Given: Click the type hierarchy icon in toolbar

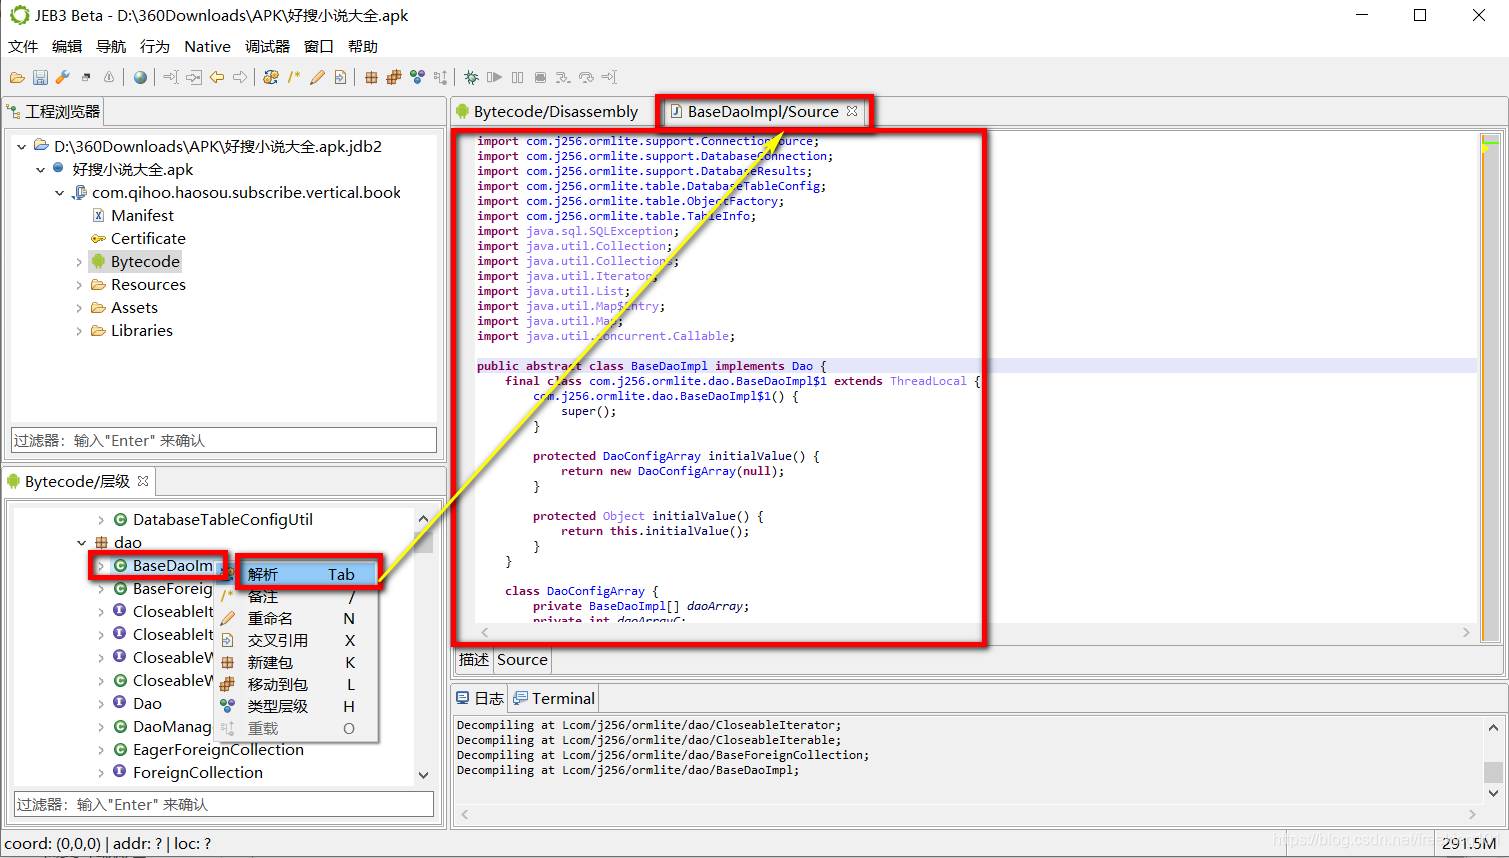Looking at the screenshot, I should 417,77.
